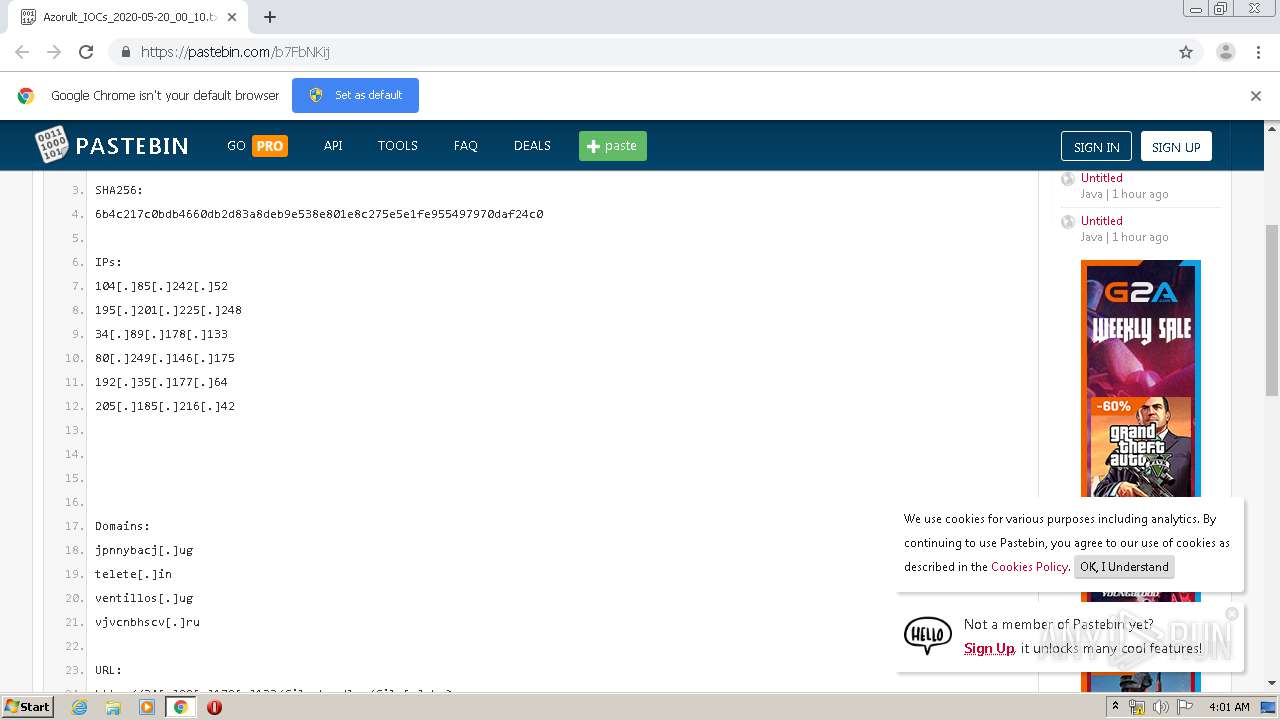Screen dimensions: 1280x720
Task: Open the Chrome profile avatar
Action: coord(1225,52)
